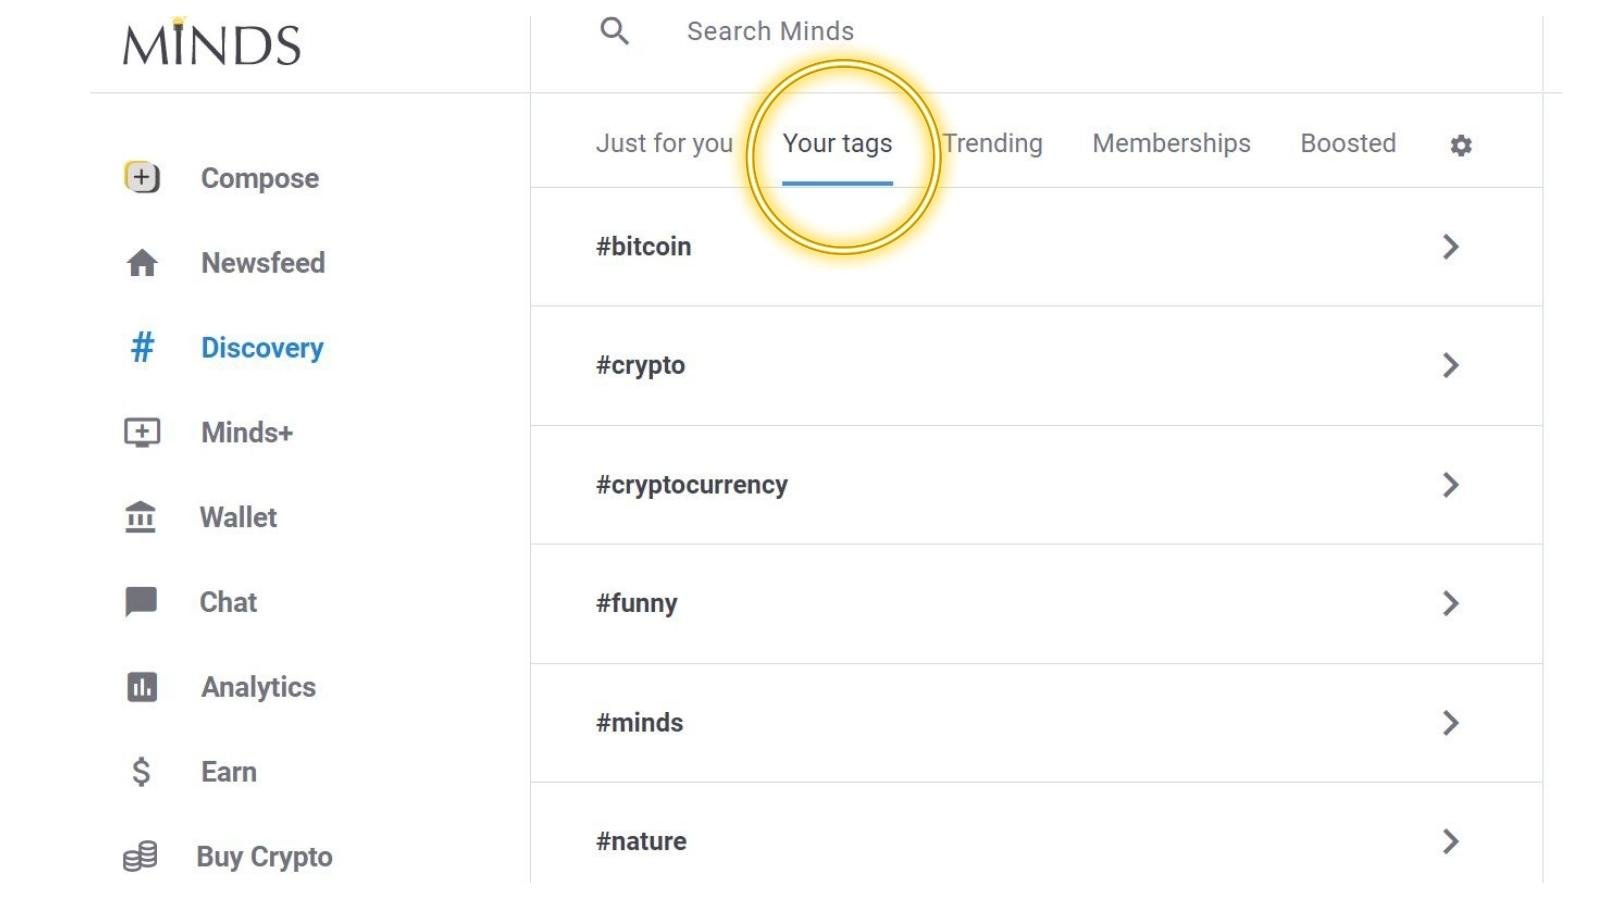Screen dimensions: 1600x900
Task: Click the MINDS logo
Action: click(210, 43)
